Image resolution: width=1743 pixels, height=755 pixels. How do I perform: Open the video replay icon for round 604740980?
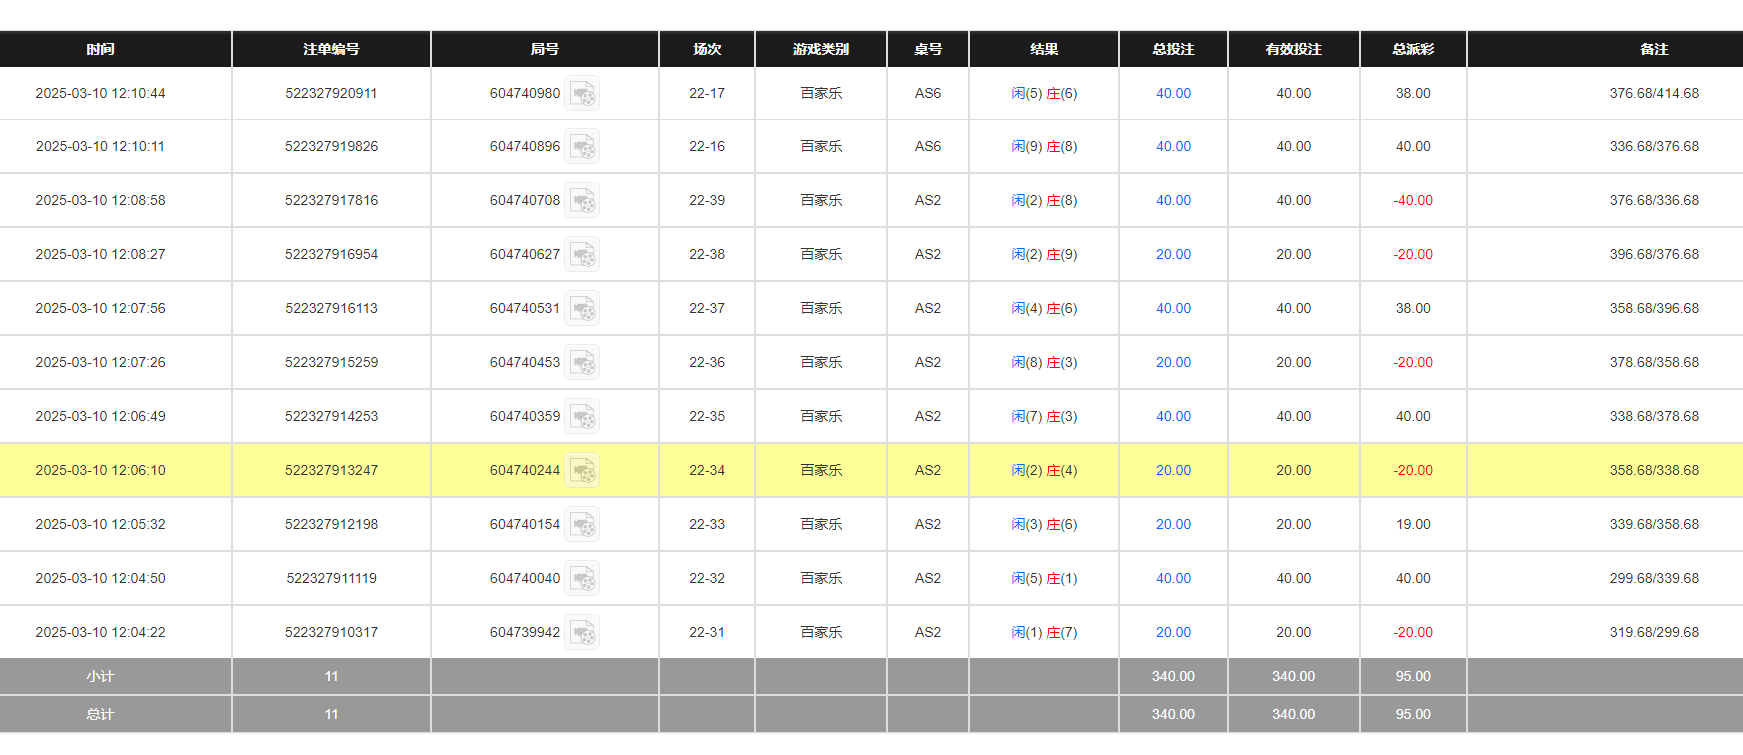tap(582, 94)
